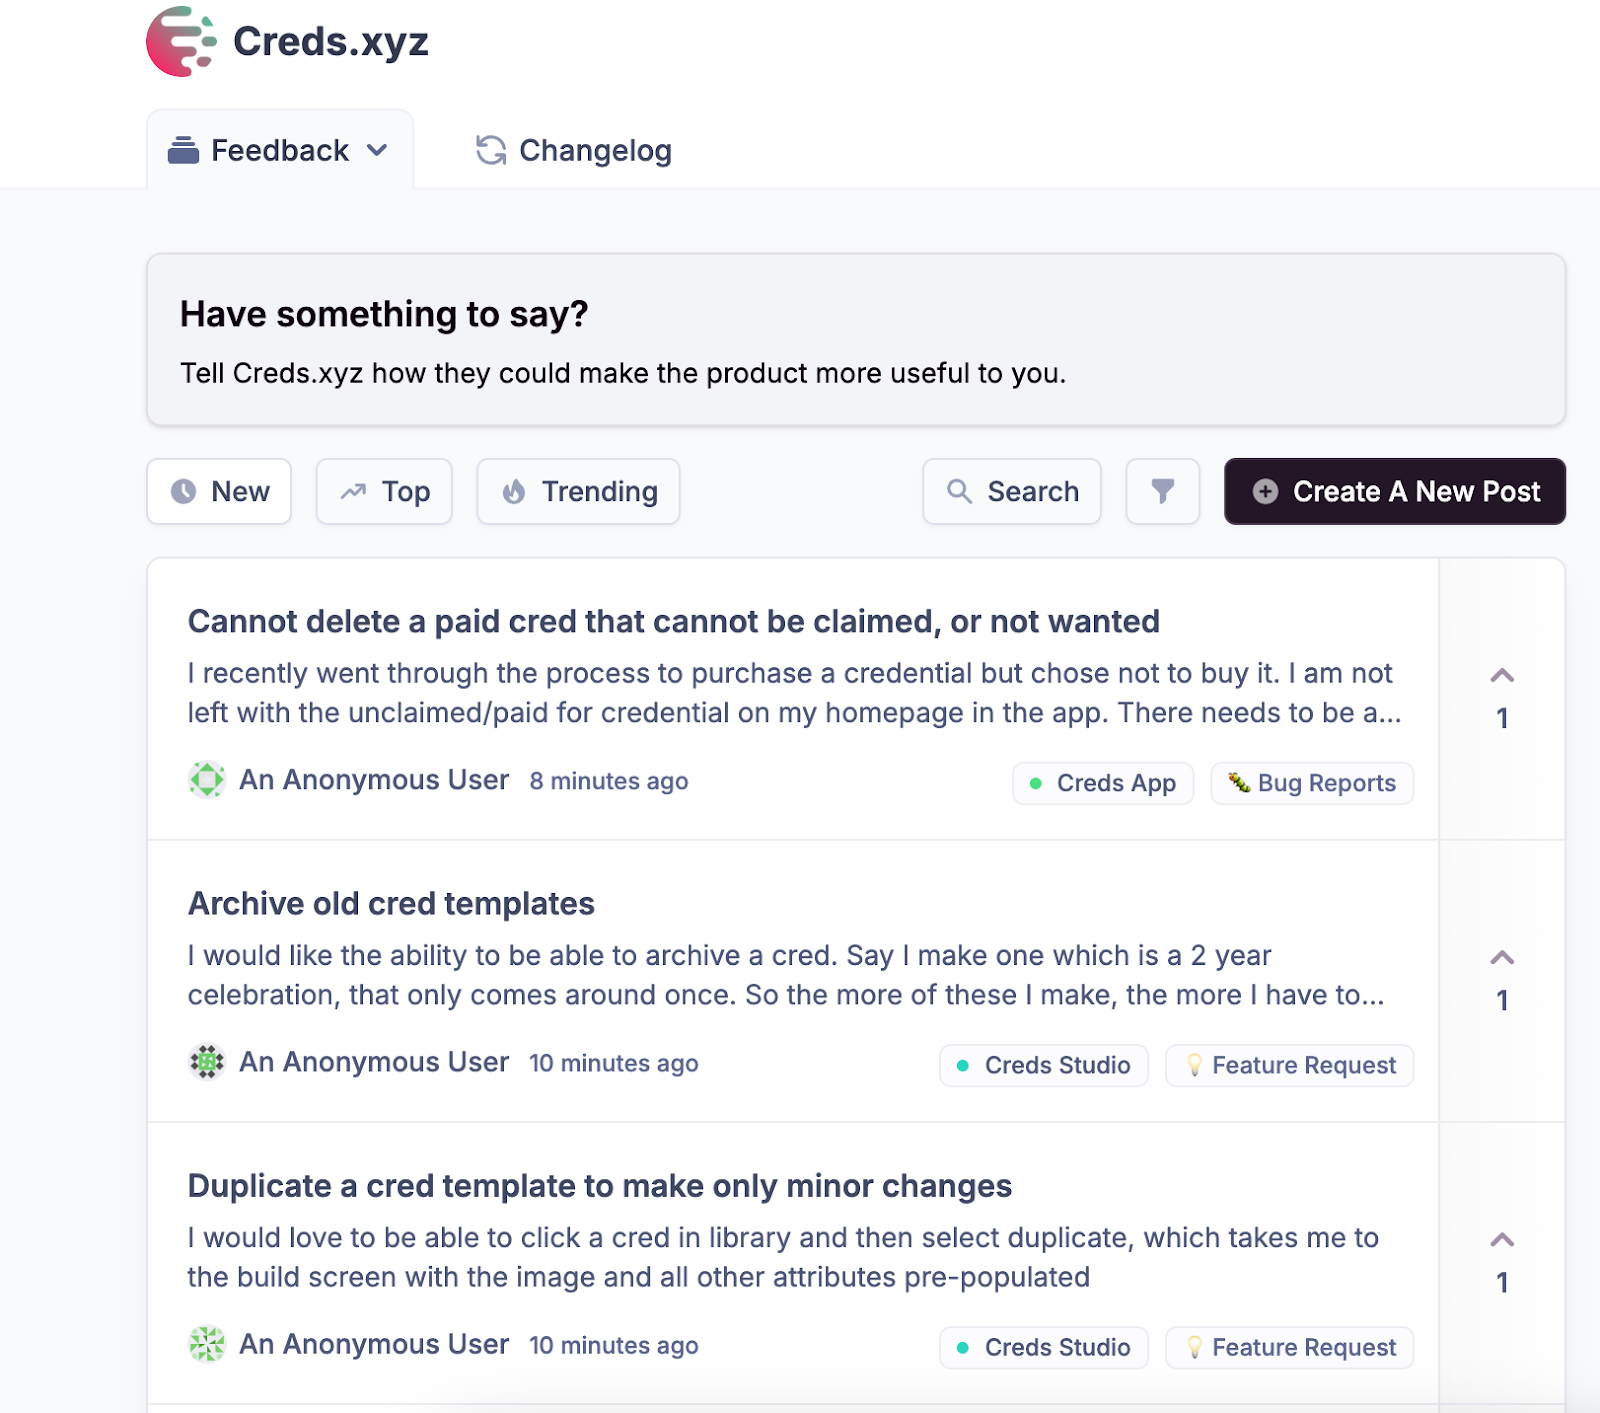This screenshot has width=1600, height=1413.
Task: Upvote the 'Archive old cred templates' post
Action: pos(1501,959)
